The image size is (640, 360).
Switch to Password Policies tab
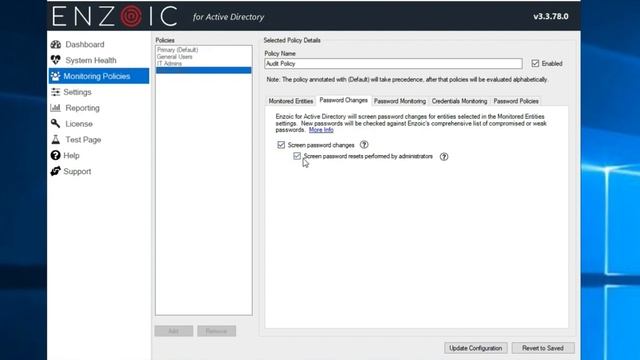516,101
